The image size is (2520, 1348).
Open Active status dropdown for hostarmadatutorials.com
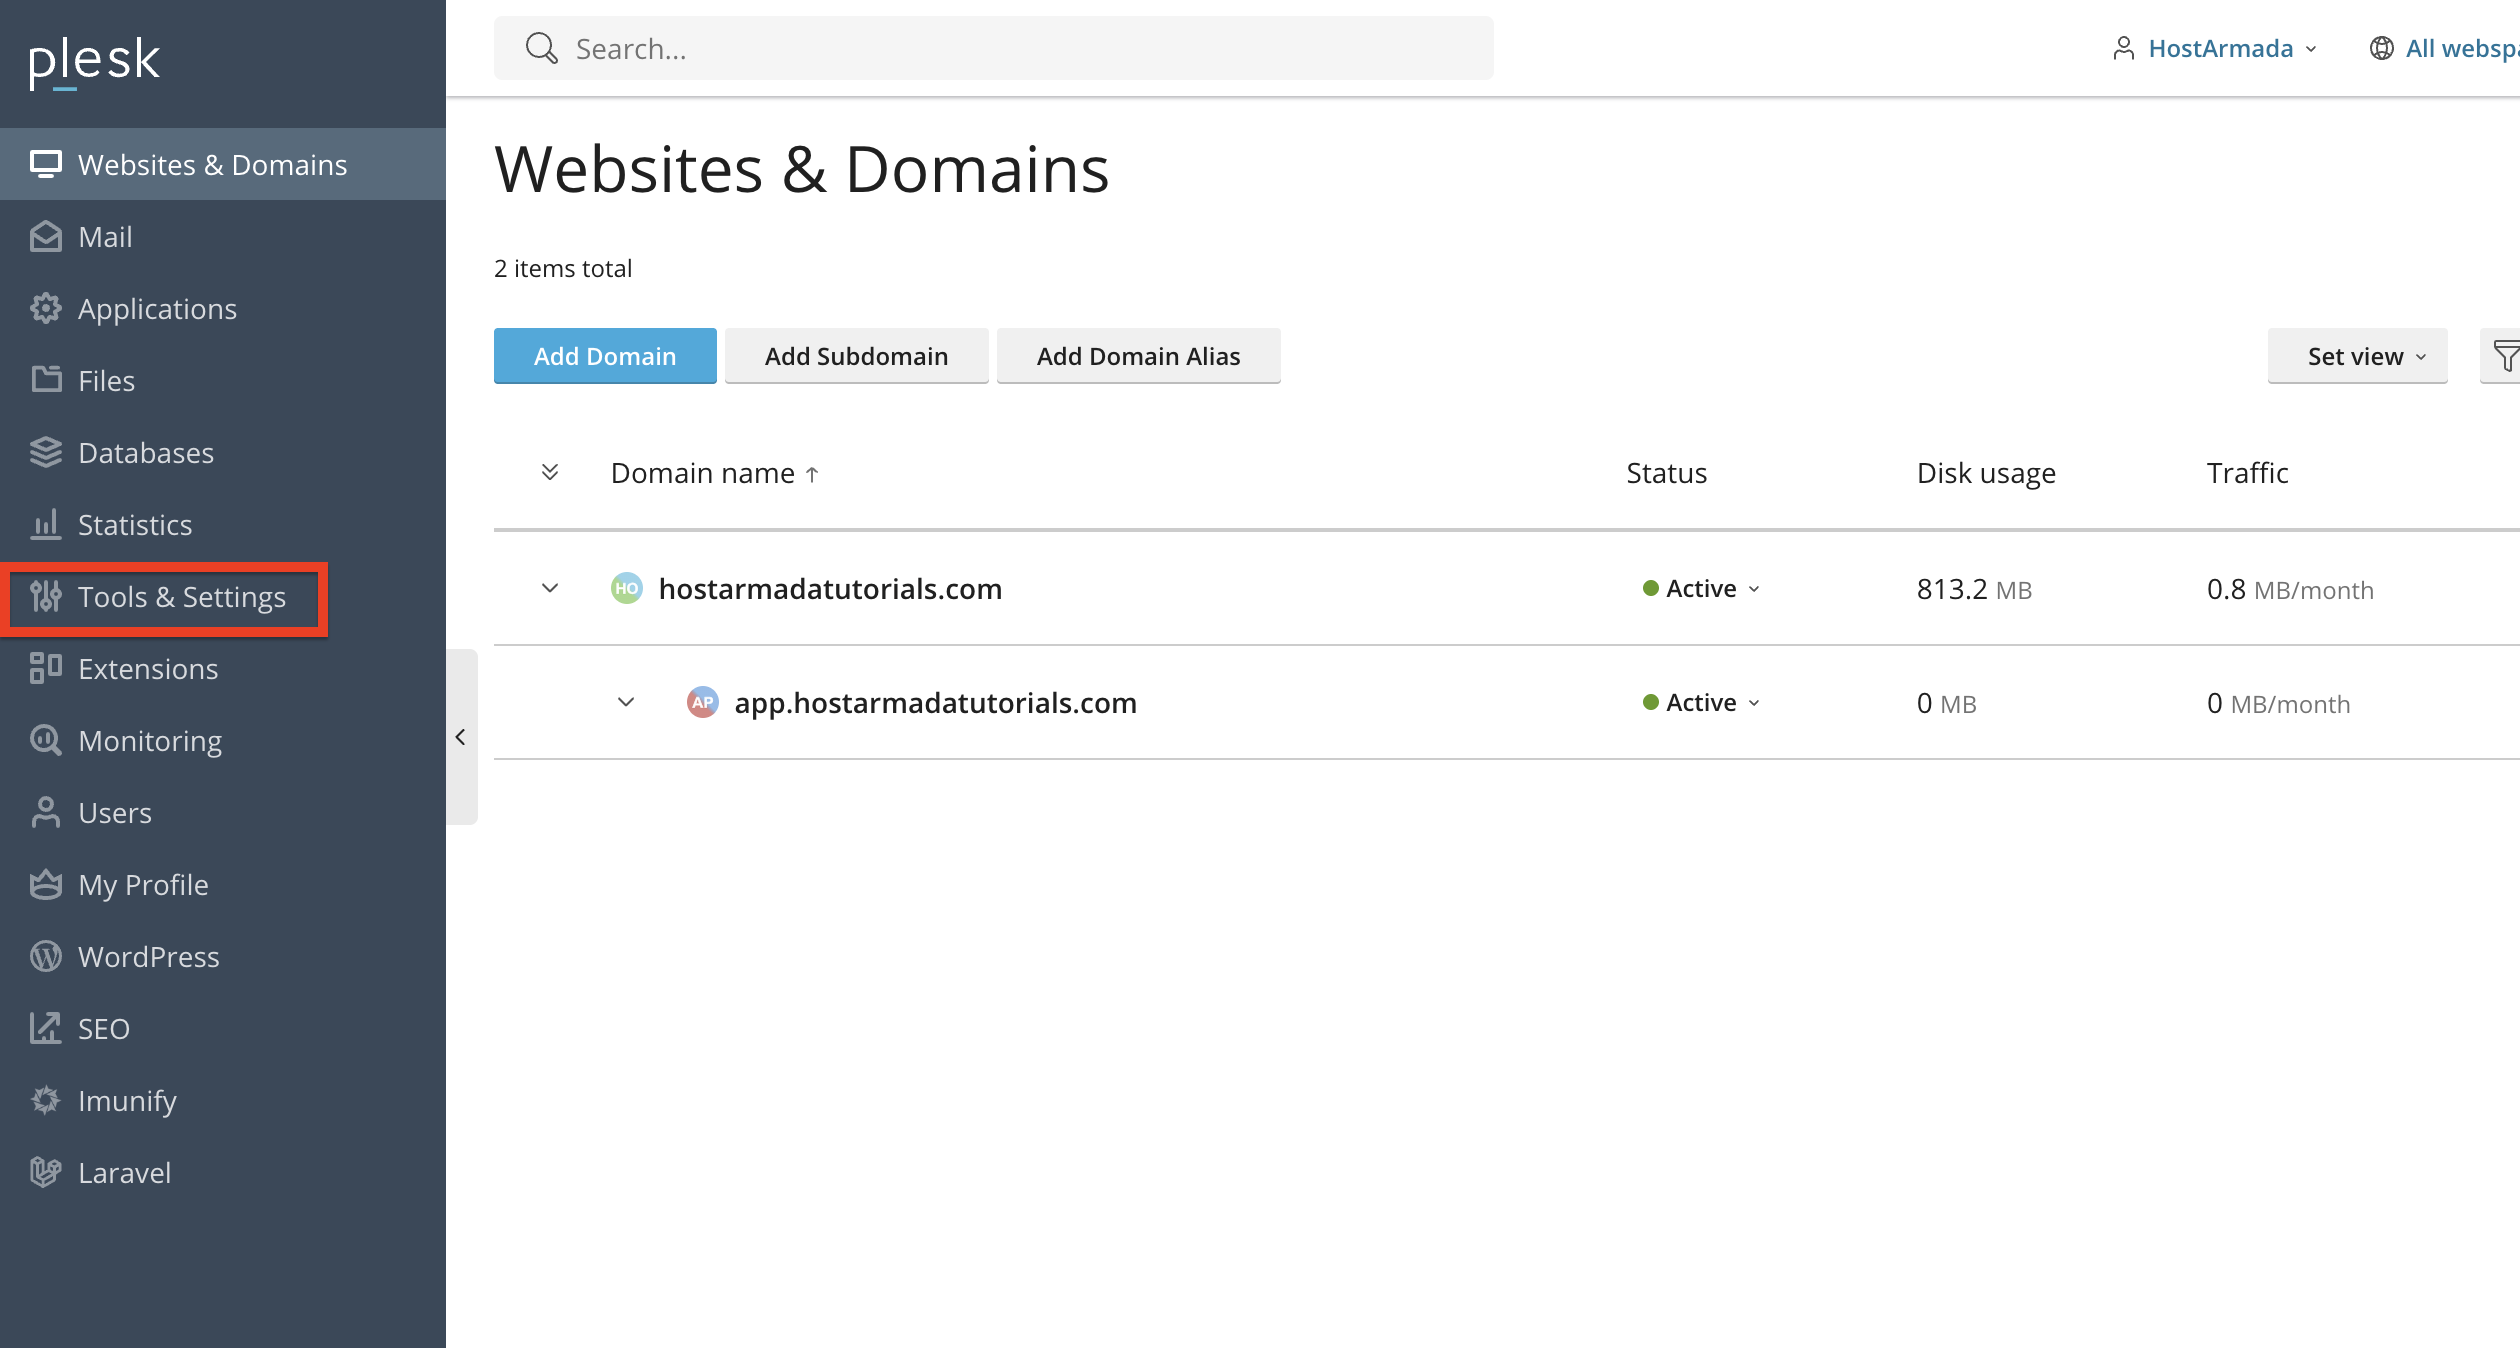click(1701, 589)
